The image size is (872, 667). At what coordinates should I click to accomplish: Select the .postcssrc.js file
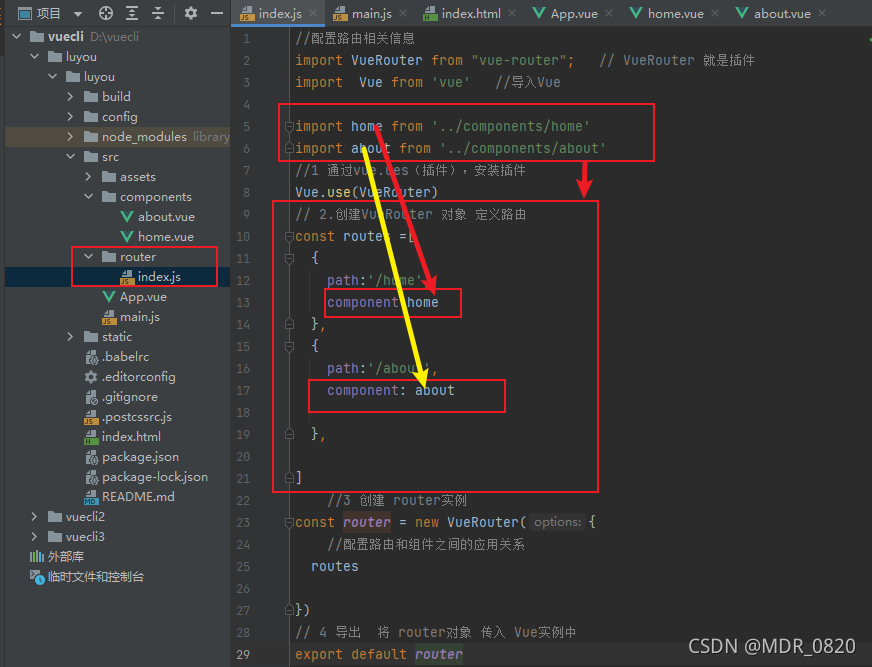pos(128,417)
